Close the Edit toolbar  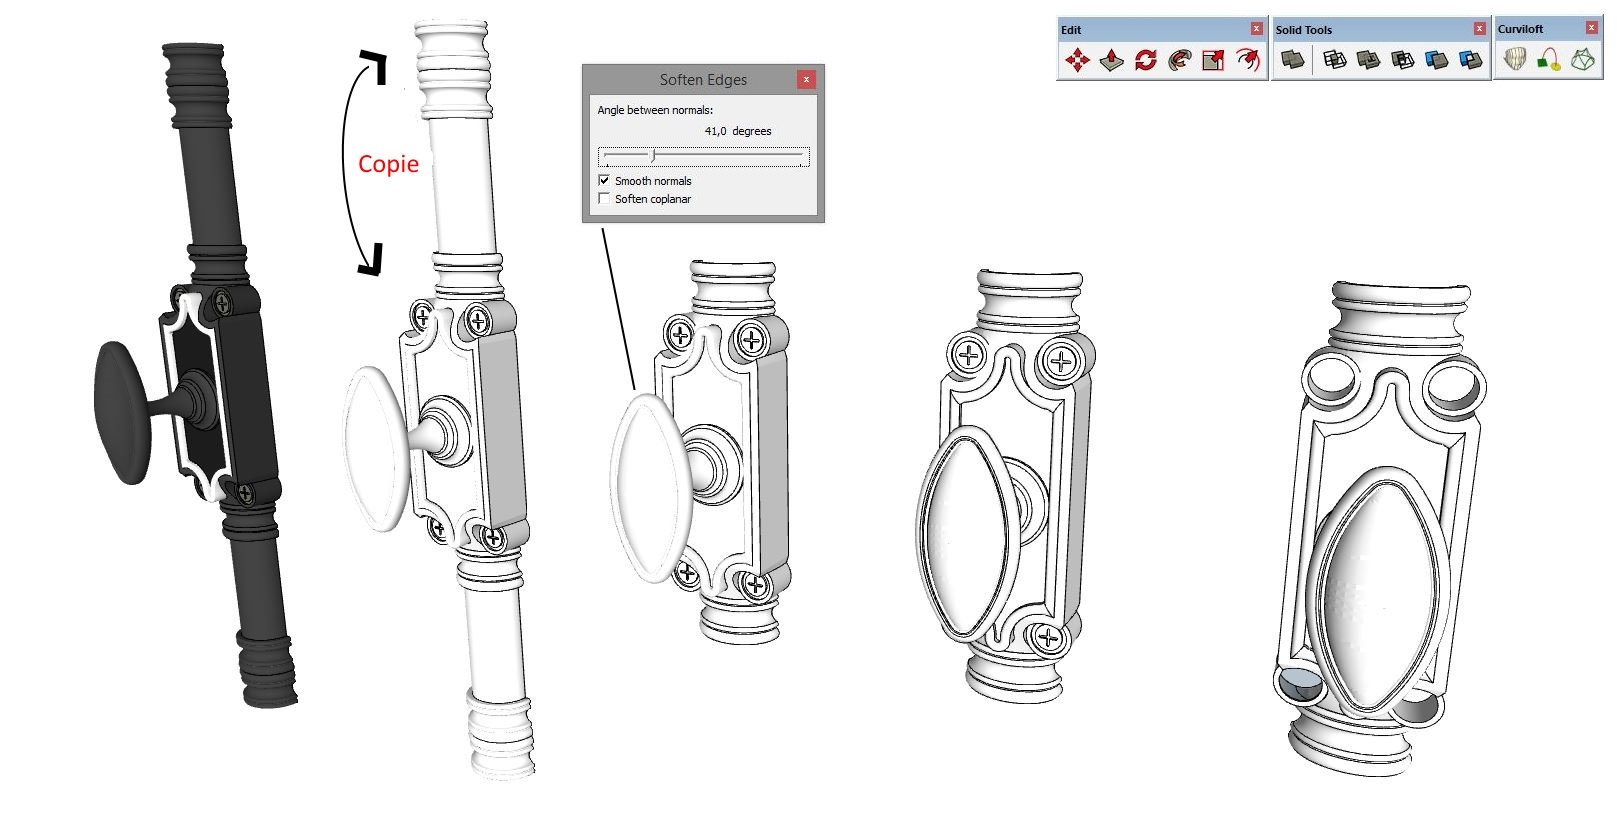(1257, 29)
